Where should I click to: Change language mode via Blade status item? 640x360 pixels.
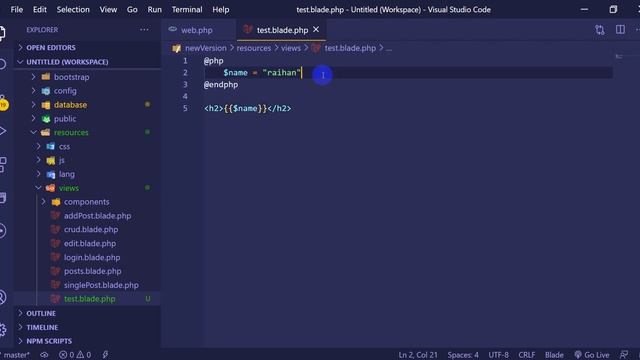pos(554,355)
